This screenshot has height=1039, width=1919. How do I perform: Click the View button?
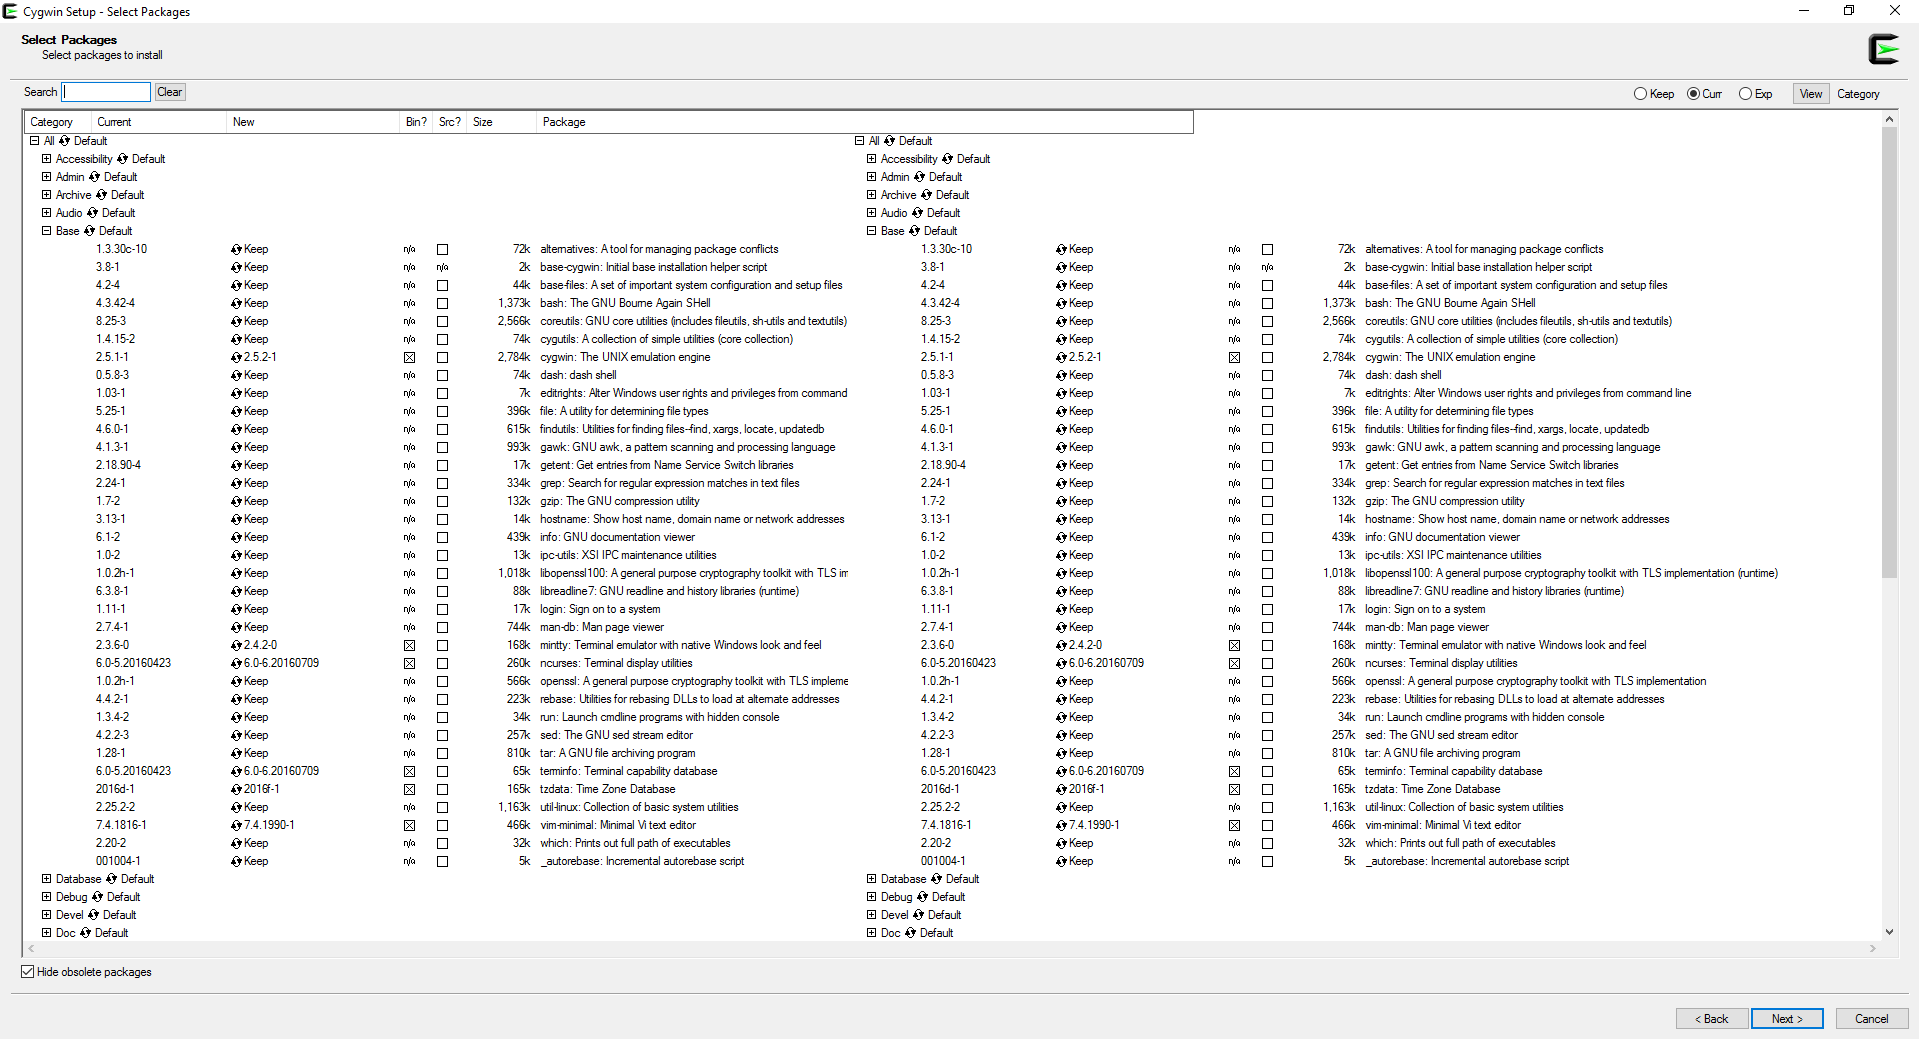tap(1811, 94)
